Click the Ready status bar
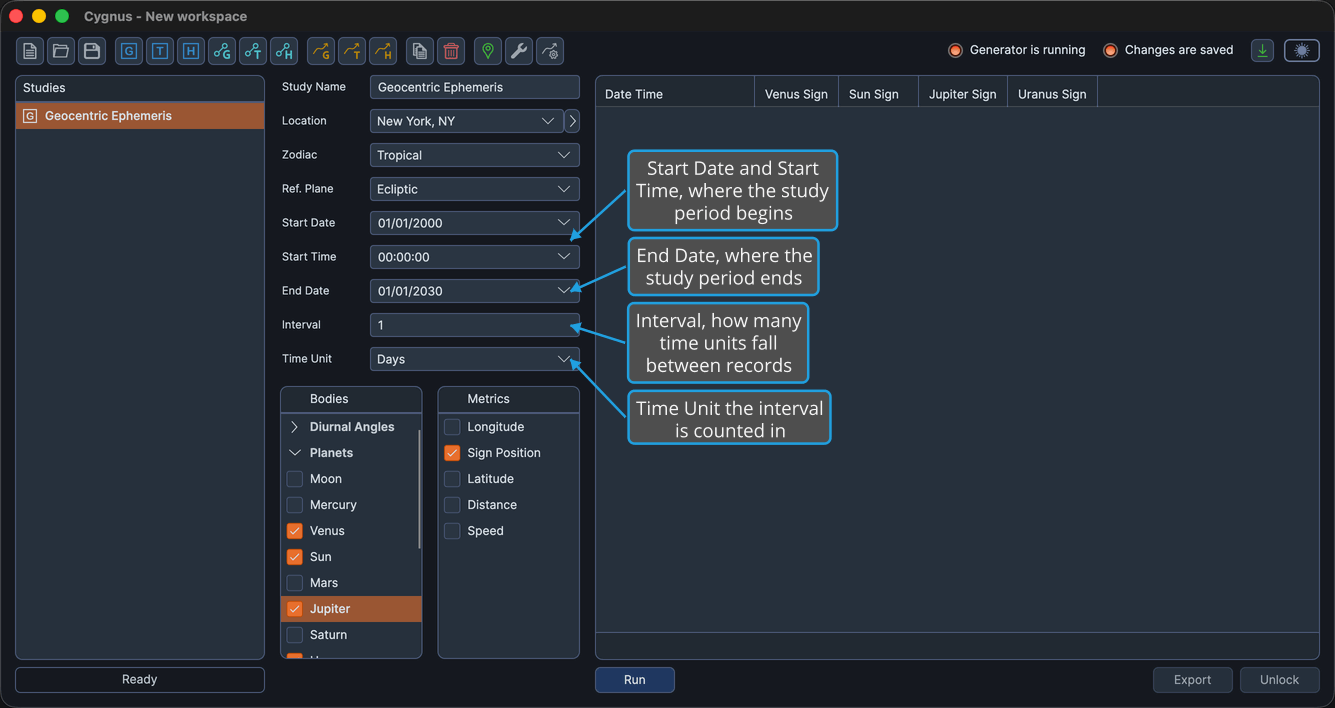 (x=140, y=680)
